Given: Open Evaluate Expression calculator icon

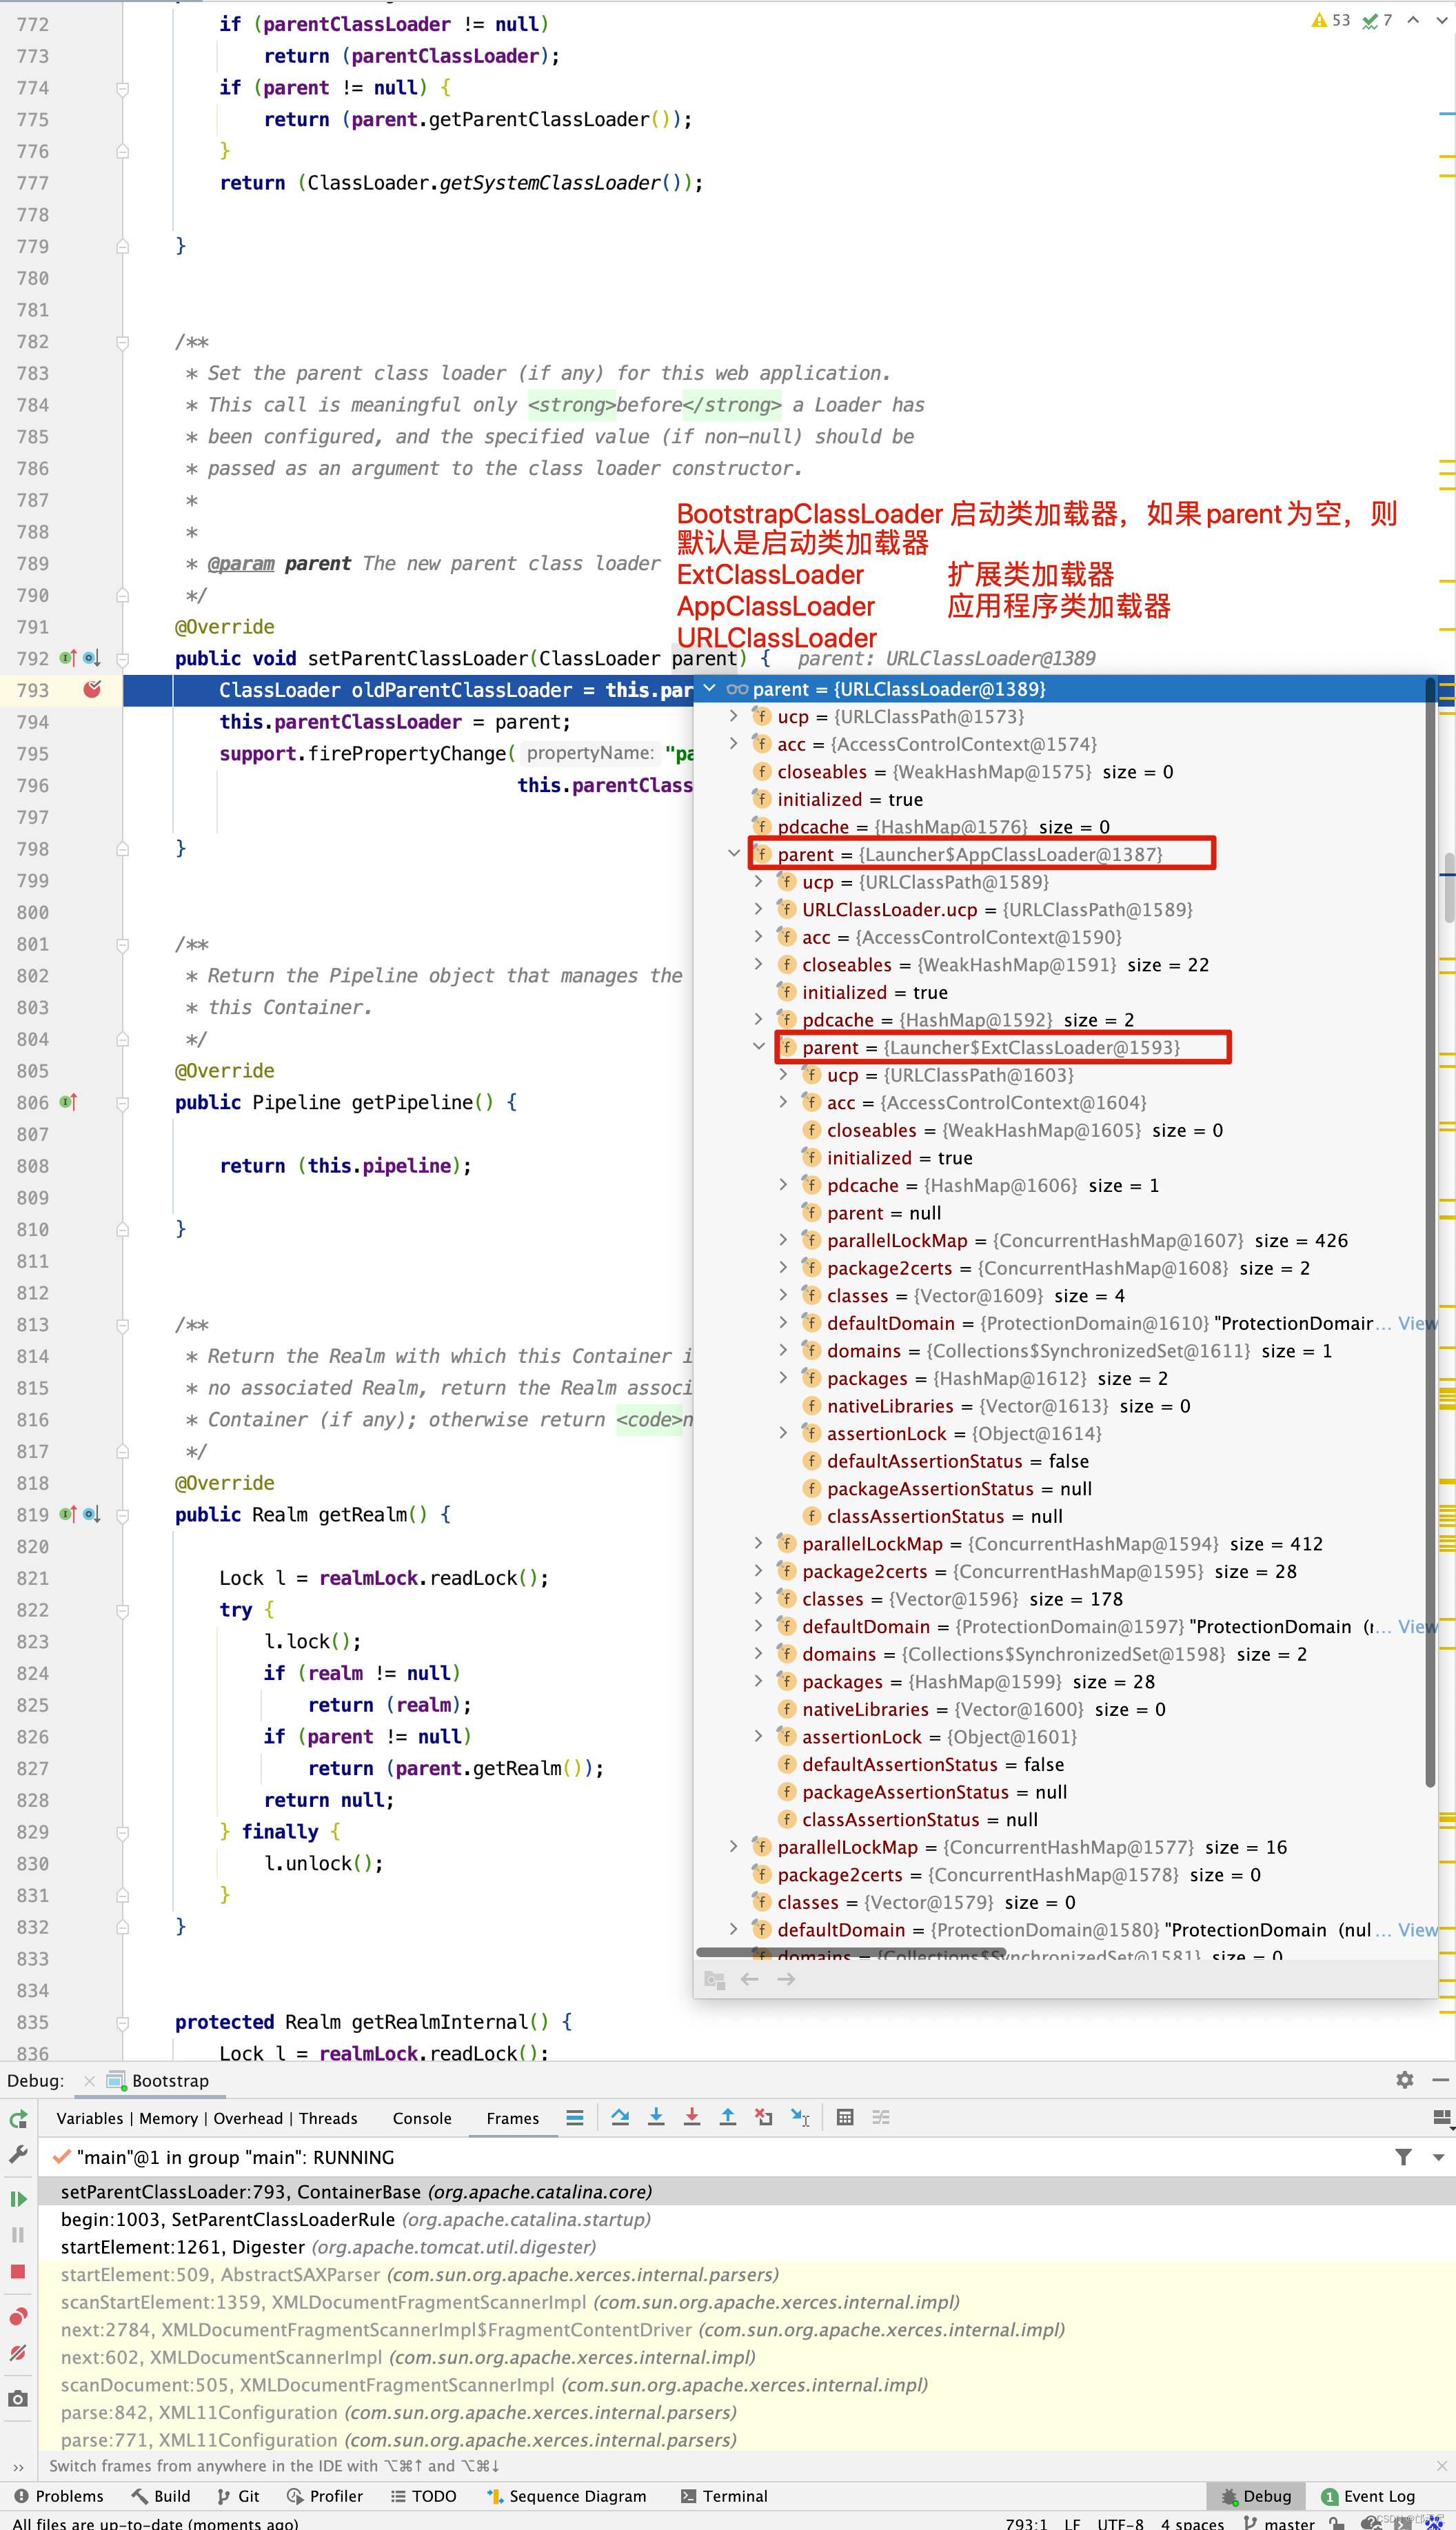Looking at the screenshot, I should pos(845,2118).
